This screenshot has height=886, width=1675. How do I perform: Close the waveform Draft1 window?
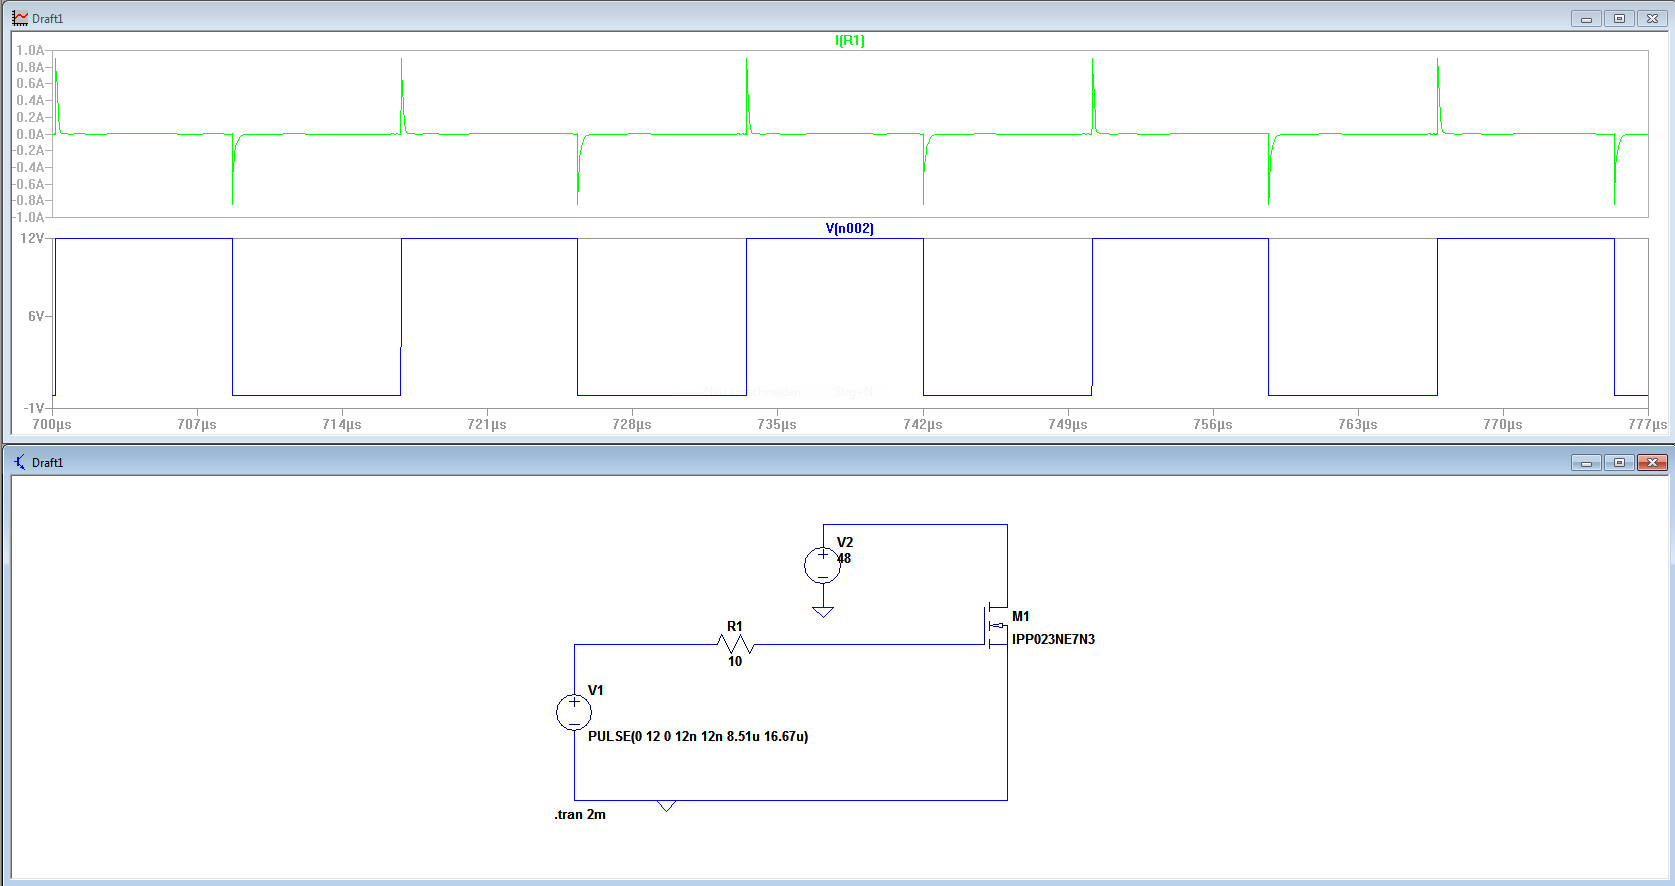coord(1652,19)
